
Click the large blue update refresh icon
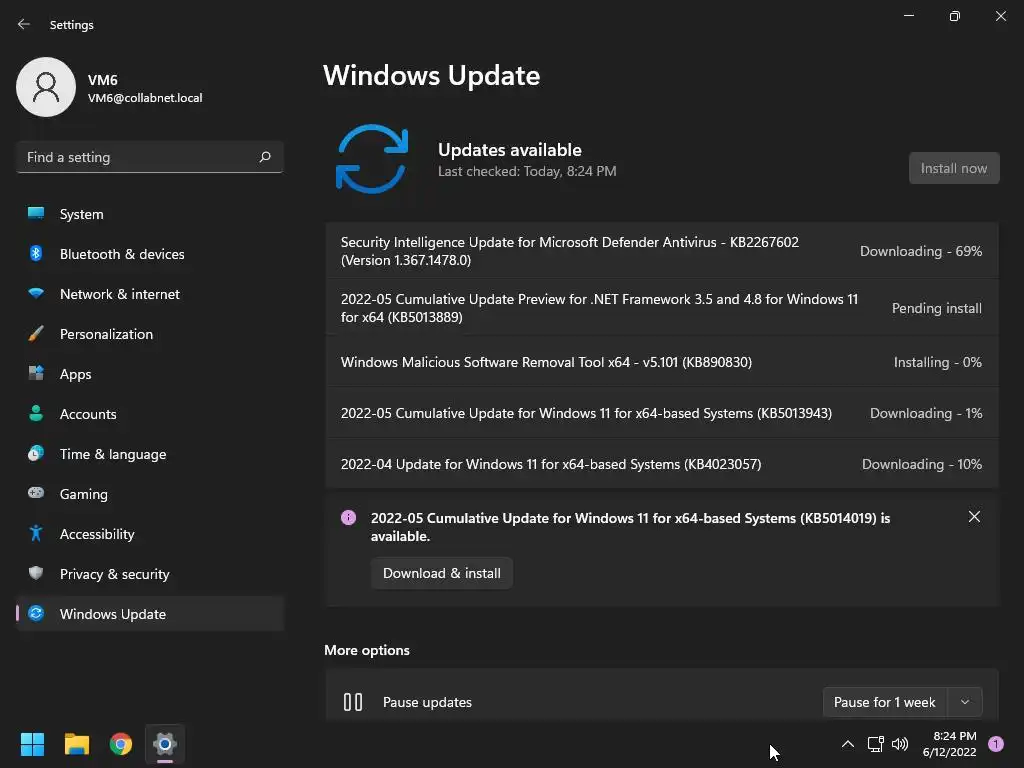(372, 159)
